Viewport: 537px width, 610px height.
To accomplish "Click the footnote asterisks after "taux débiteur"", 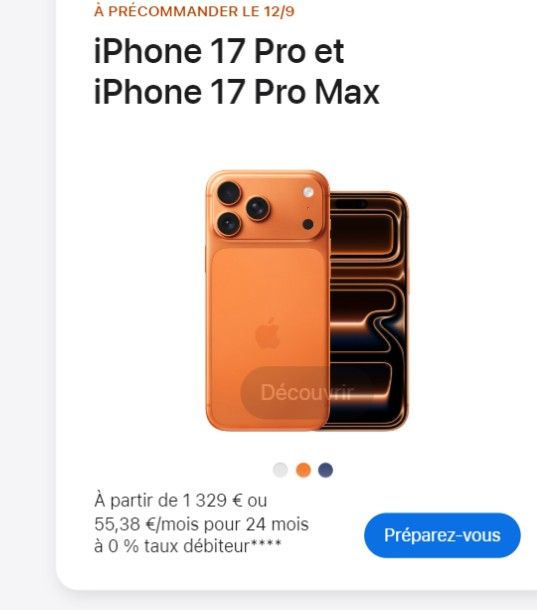I will tap(265, 542).
